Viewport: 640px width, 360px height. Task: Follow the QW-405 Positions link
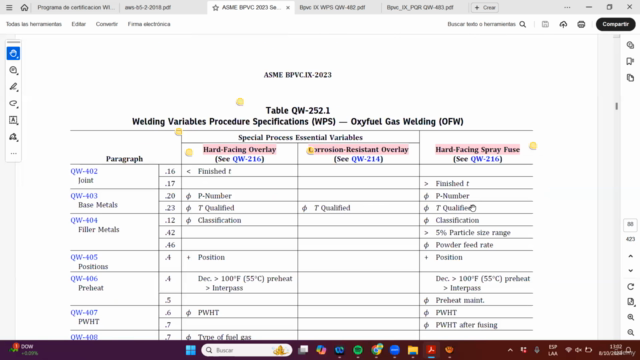click(84, 257)
